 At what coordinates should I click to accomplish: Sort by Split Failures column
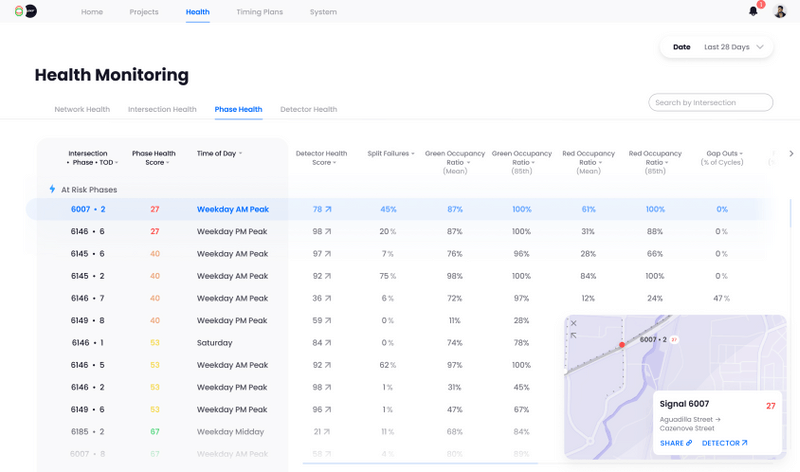pos(391,153)
